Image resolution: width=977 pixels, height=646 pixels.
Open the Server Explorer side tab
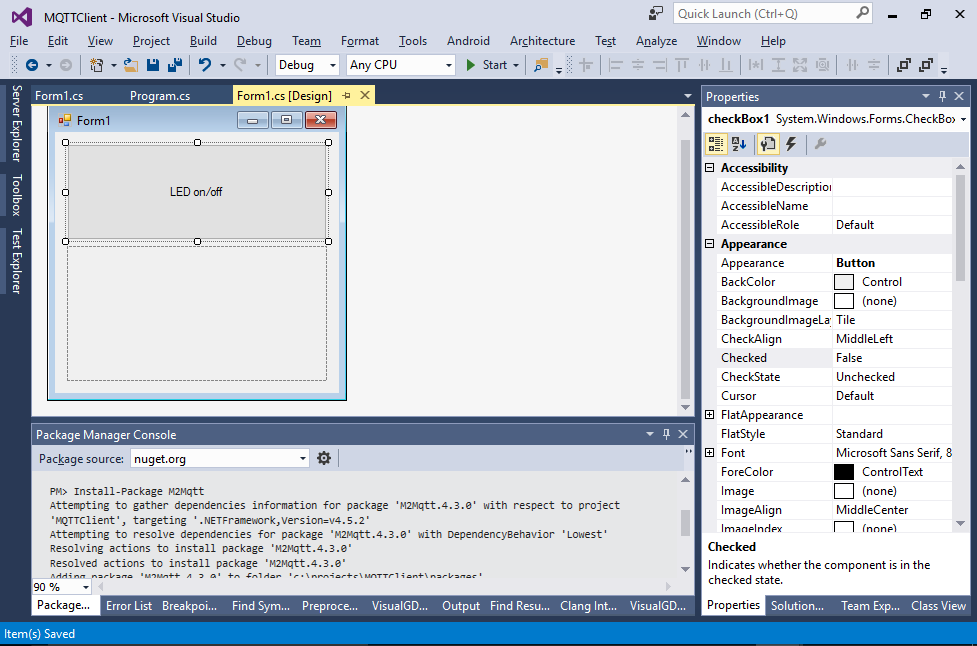[17, 123]
